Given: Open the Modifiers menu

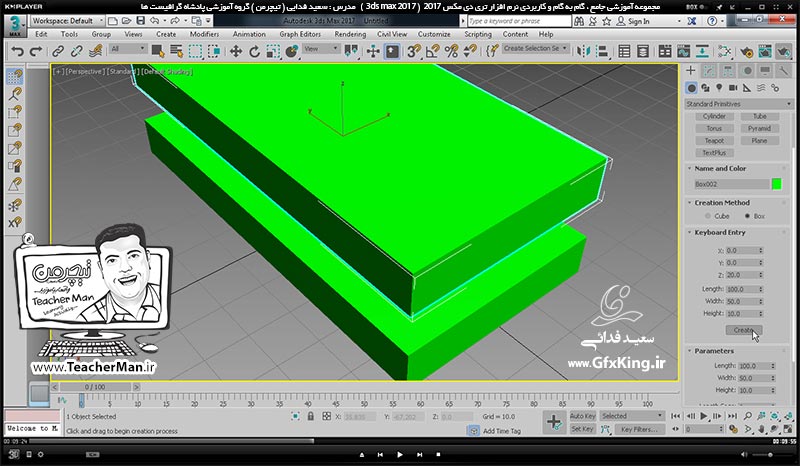Looking at the screenshot, I should click(x=204, y=34).
